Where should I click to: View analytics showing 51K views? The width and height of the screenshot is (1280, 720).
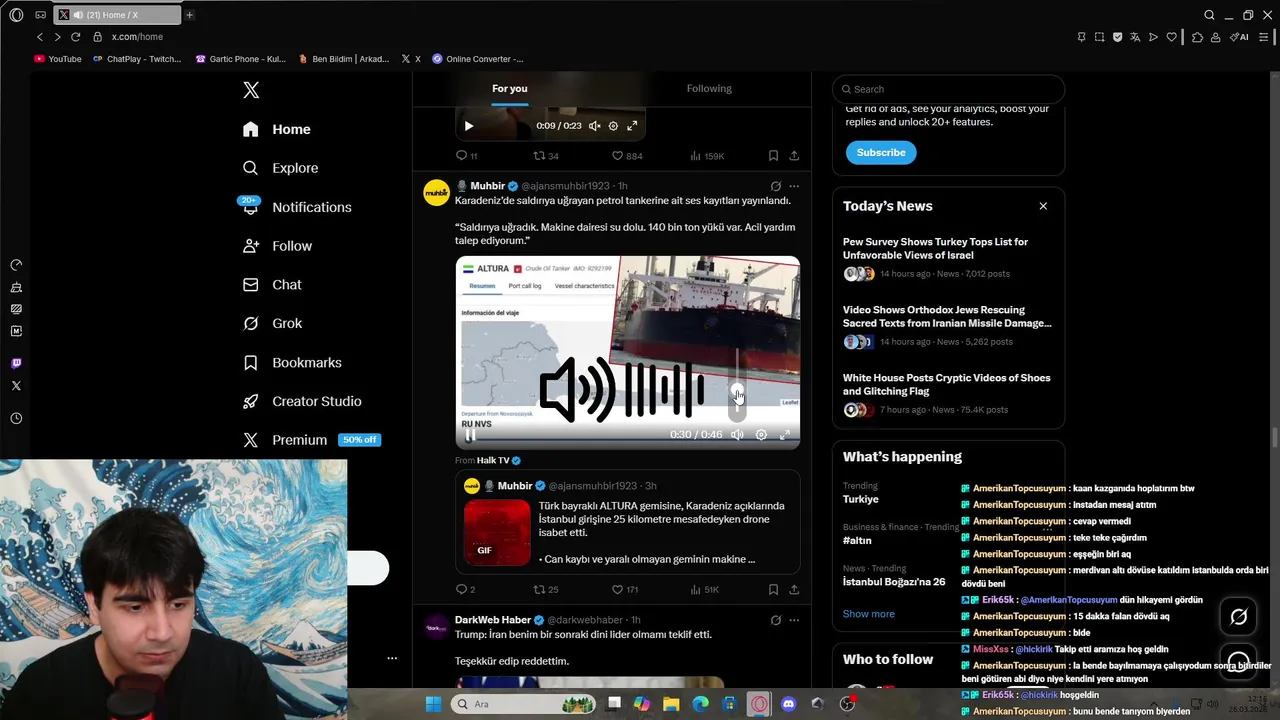(704, 590)
